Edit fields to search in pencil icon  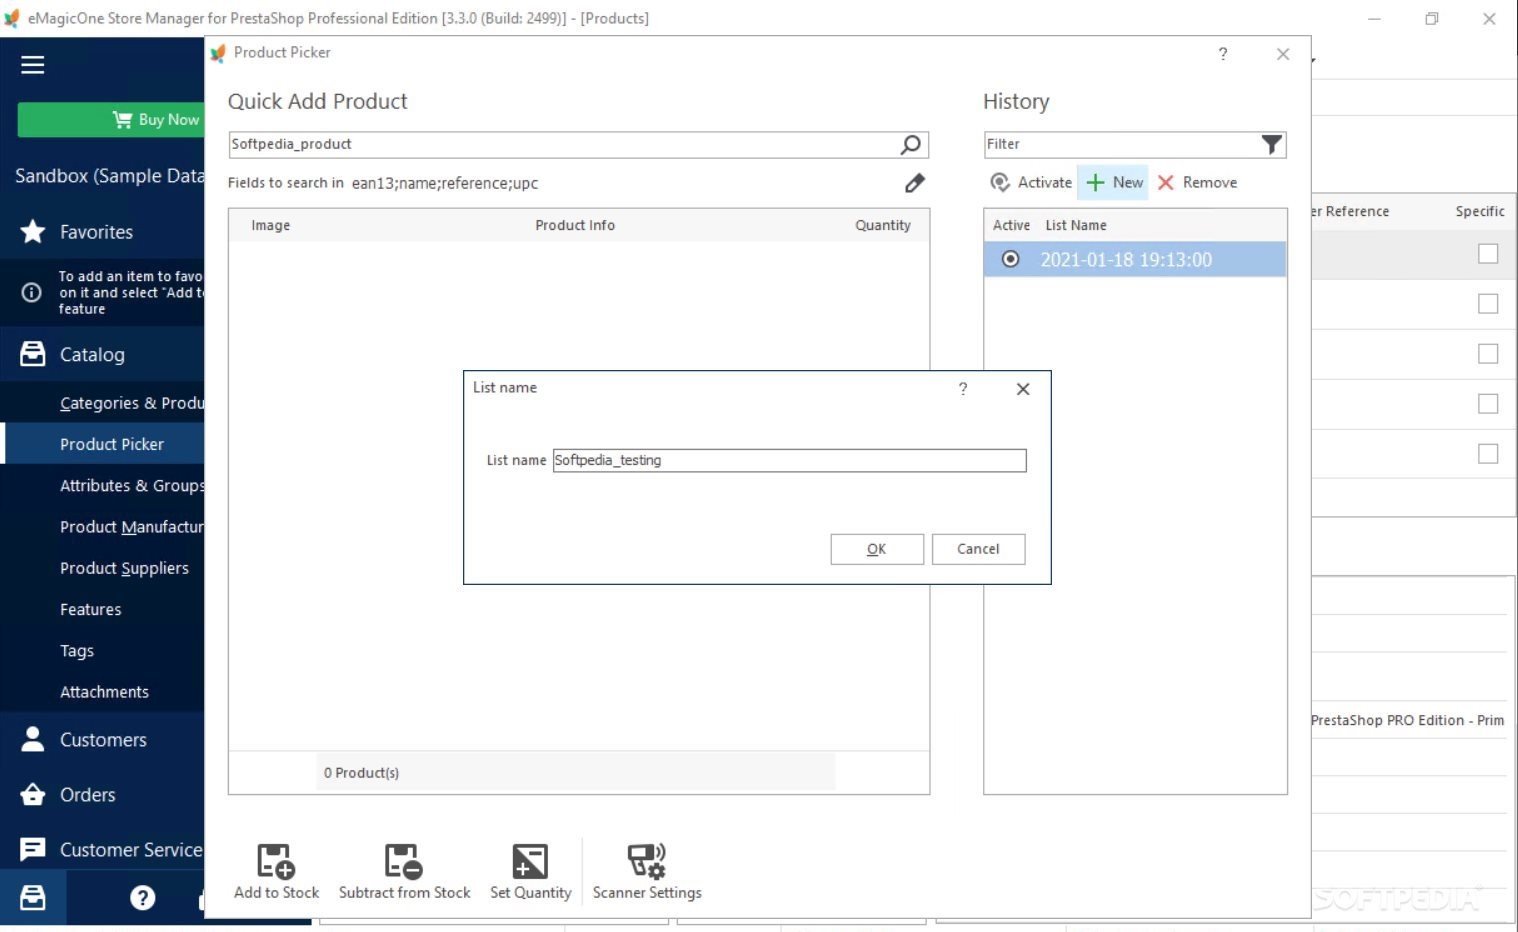(x=915, y=183)
